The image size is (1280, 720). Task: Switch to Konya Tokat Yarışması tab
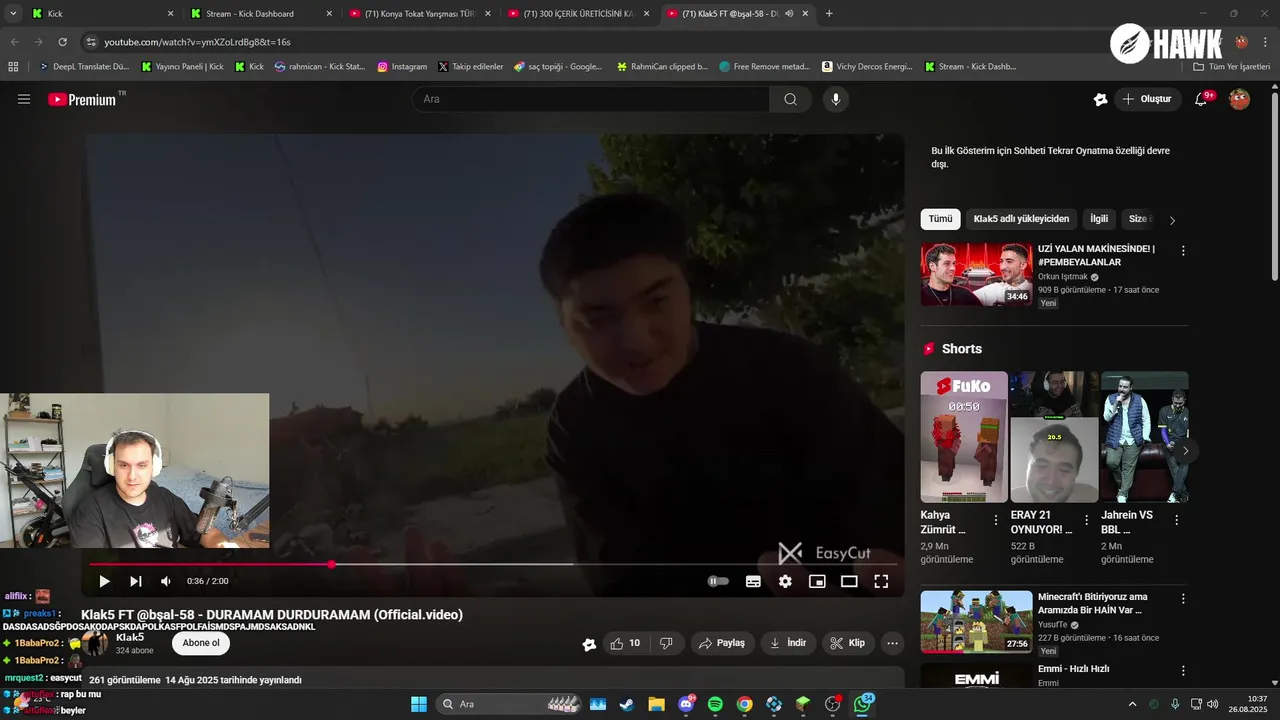(420, 14)
